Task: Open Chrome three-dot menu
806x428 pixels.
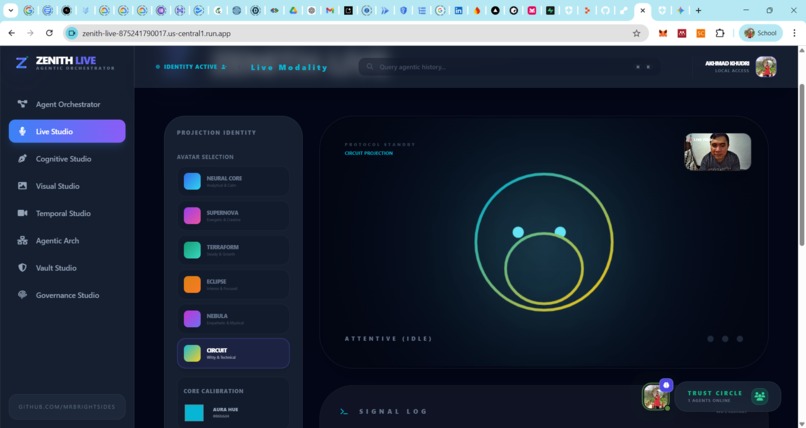Action: click(x=794, y=33)
